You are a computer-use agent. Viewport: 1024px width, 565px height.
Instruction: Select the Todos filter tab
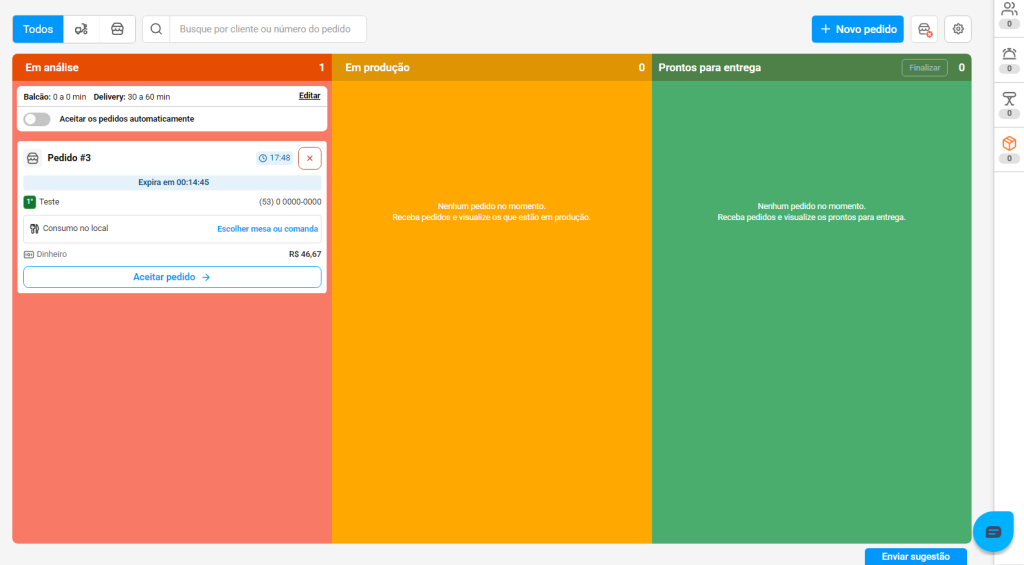[38, 29]
